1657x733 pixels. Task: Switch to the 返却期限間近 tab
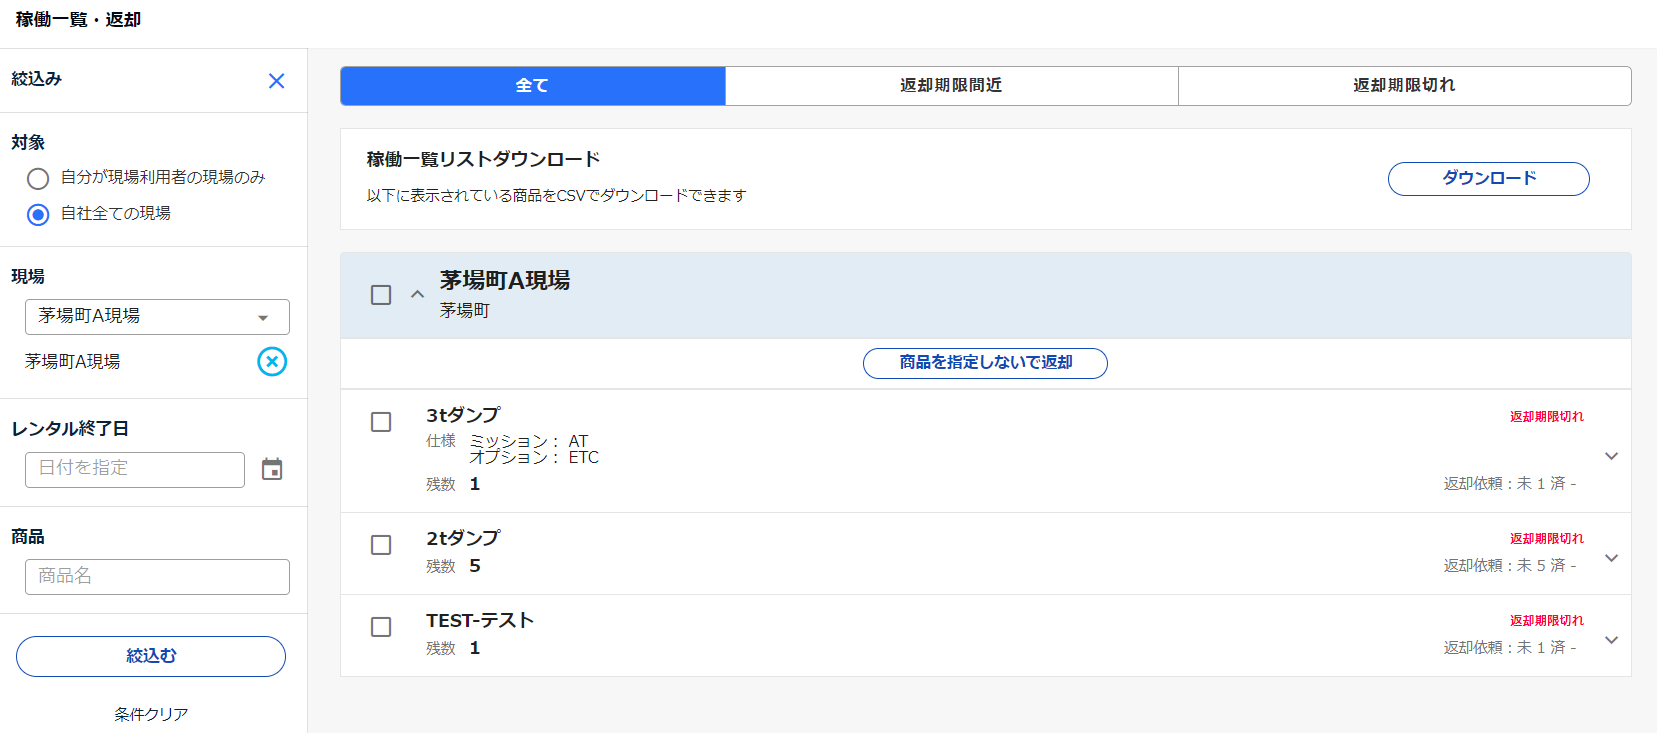951,86
